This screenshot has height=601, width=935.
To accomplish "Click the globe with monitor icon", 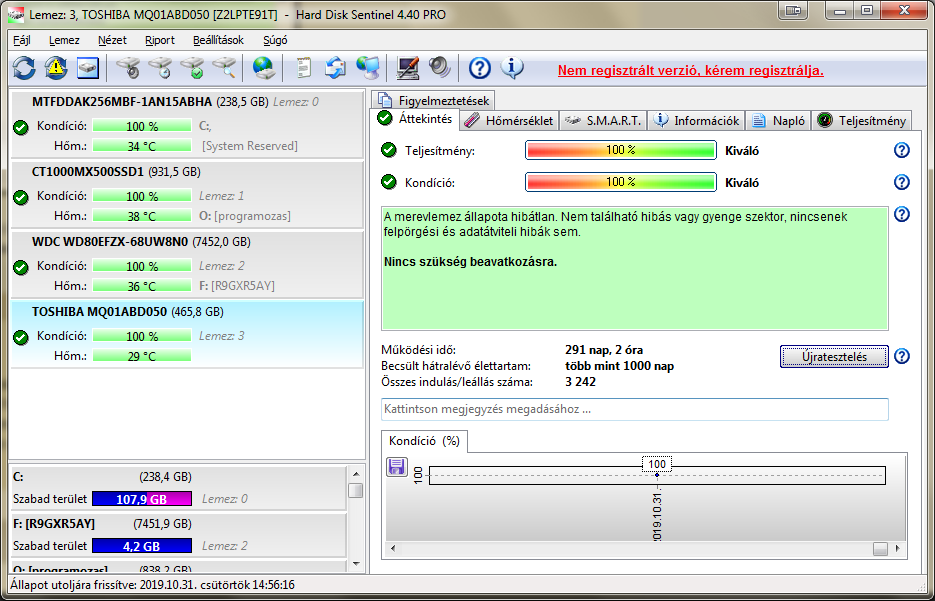I will 368,69.
